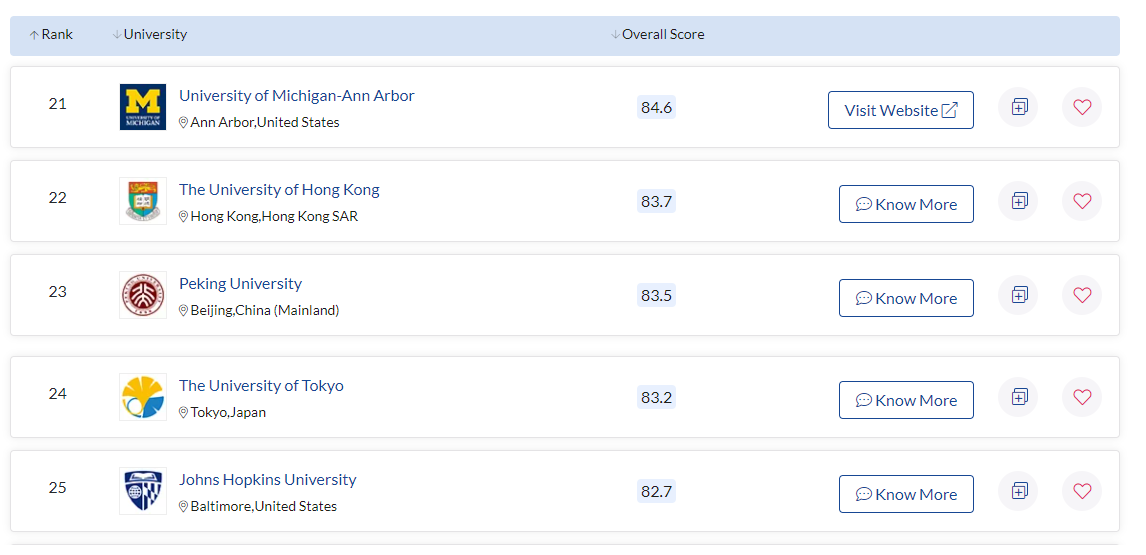The width and height of the screenshot is (1146, 555).
Task: Add Peking University to compare list
Action: point(1018,295)
